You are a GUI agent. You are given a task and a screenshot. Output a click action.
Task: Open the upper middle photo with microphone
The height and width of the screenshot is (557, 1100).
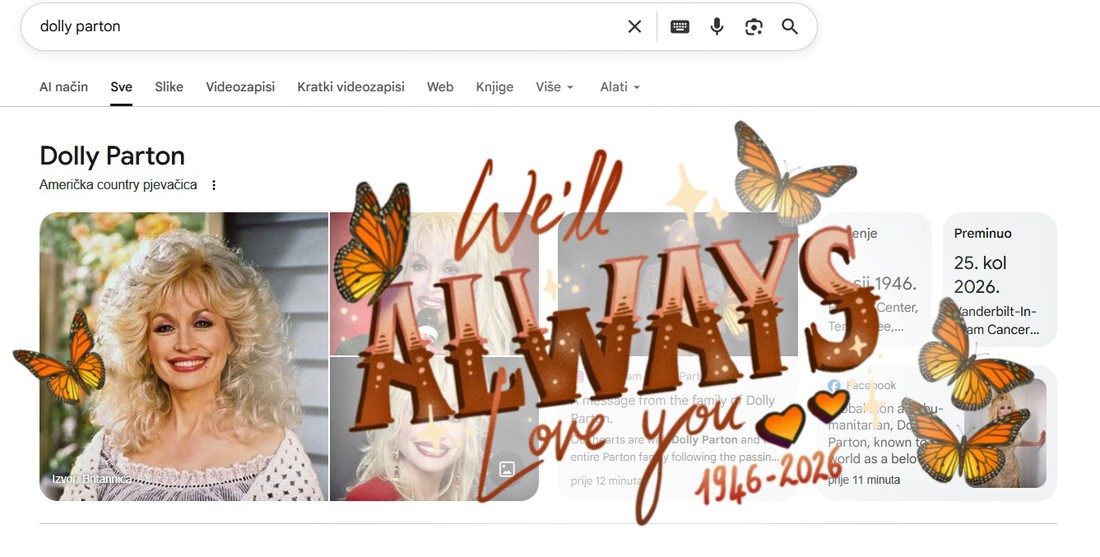tap(434, 283)
